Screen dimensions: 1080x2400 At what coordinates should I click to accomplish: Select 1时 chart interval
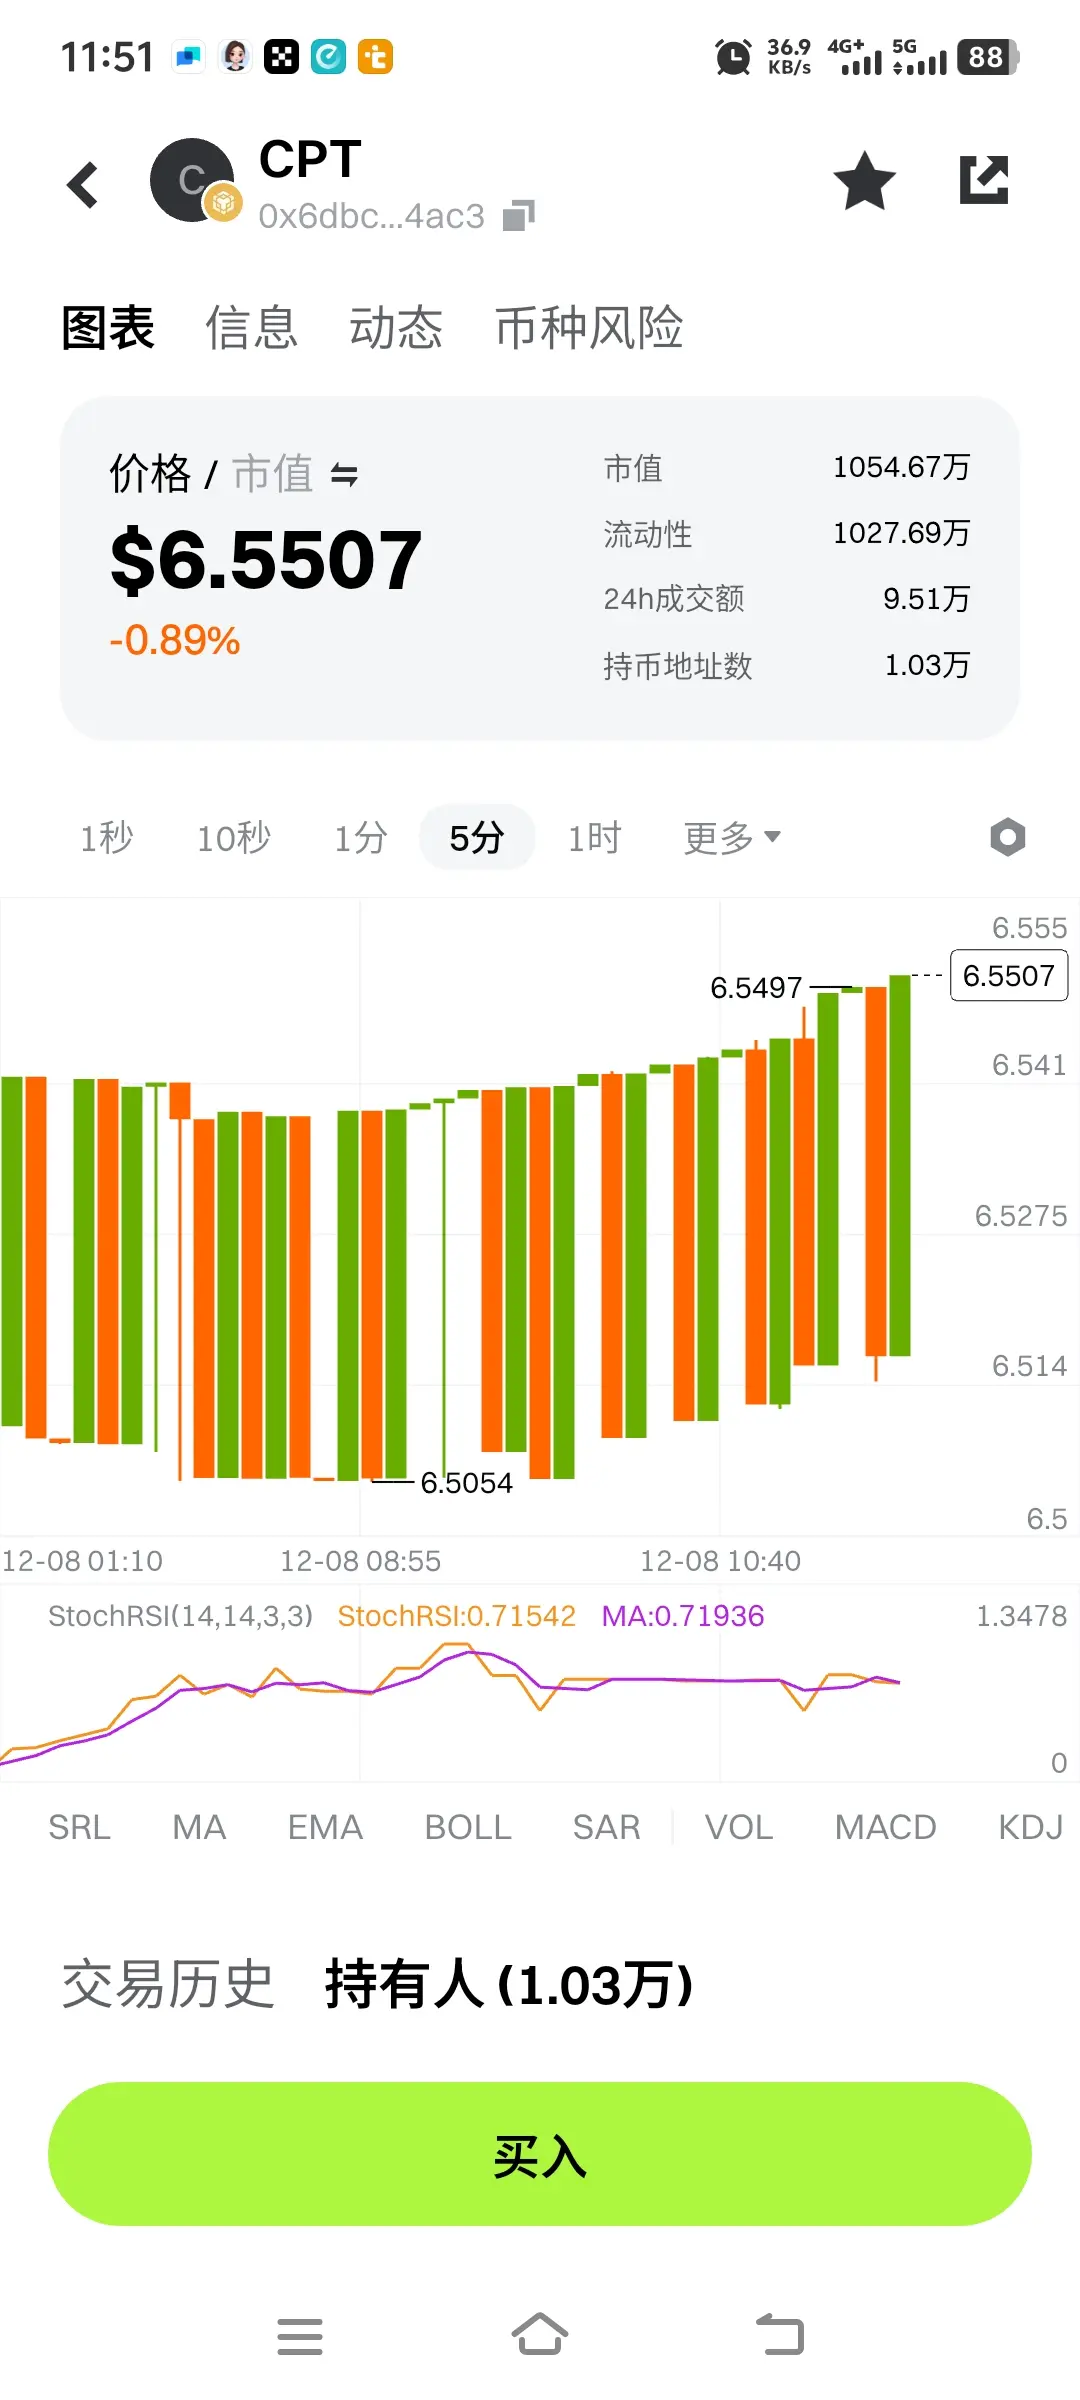coord(594,837)
